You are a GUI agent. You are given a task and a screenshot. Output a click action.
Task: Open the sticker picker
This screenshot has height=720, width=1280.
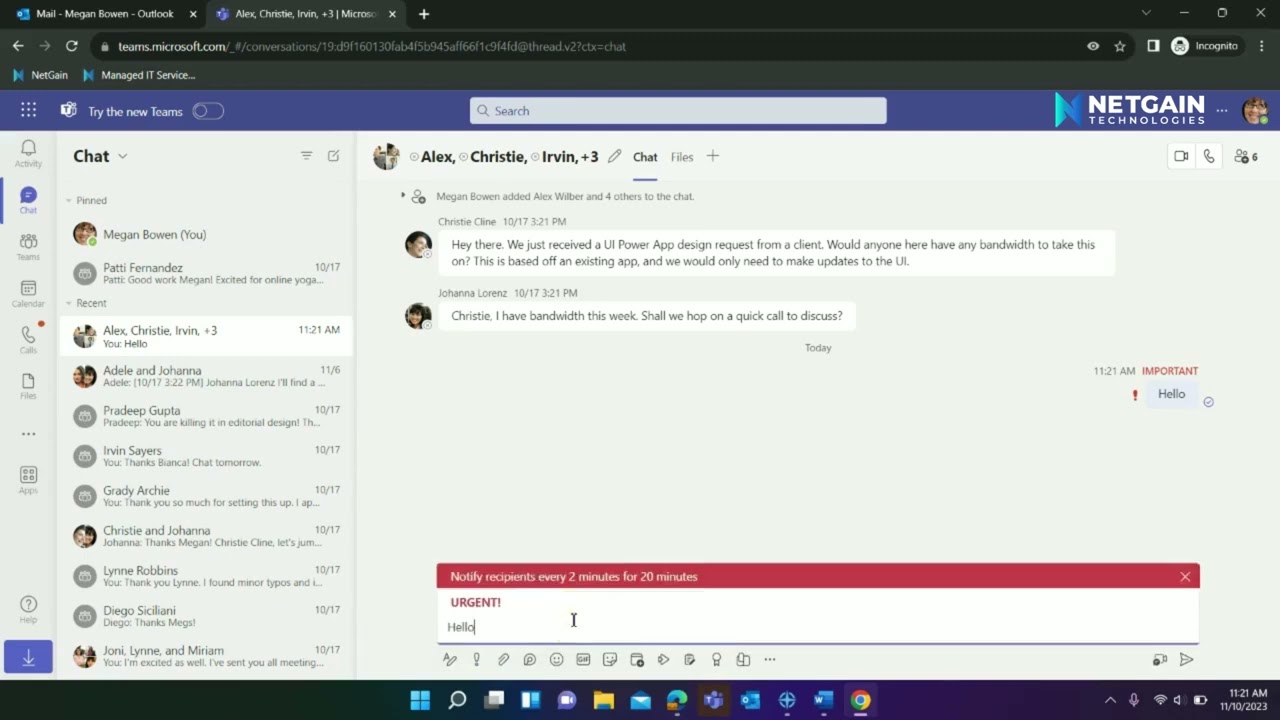610,660
